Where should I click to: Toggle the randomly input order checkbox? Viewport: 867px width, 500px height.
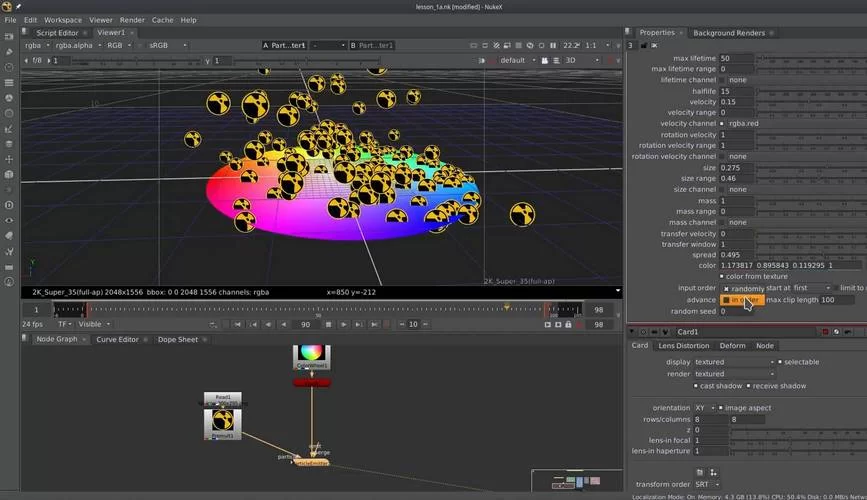point(726,288)
